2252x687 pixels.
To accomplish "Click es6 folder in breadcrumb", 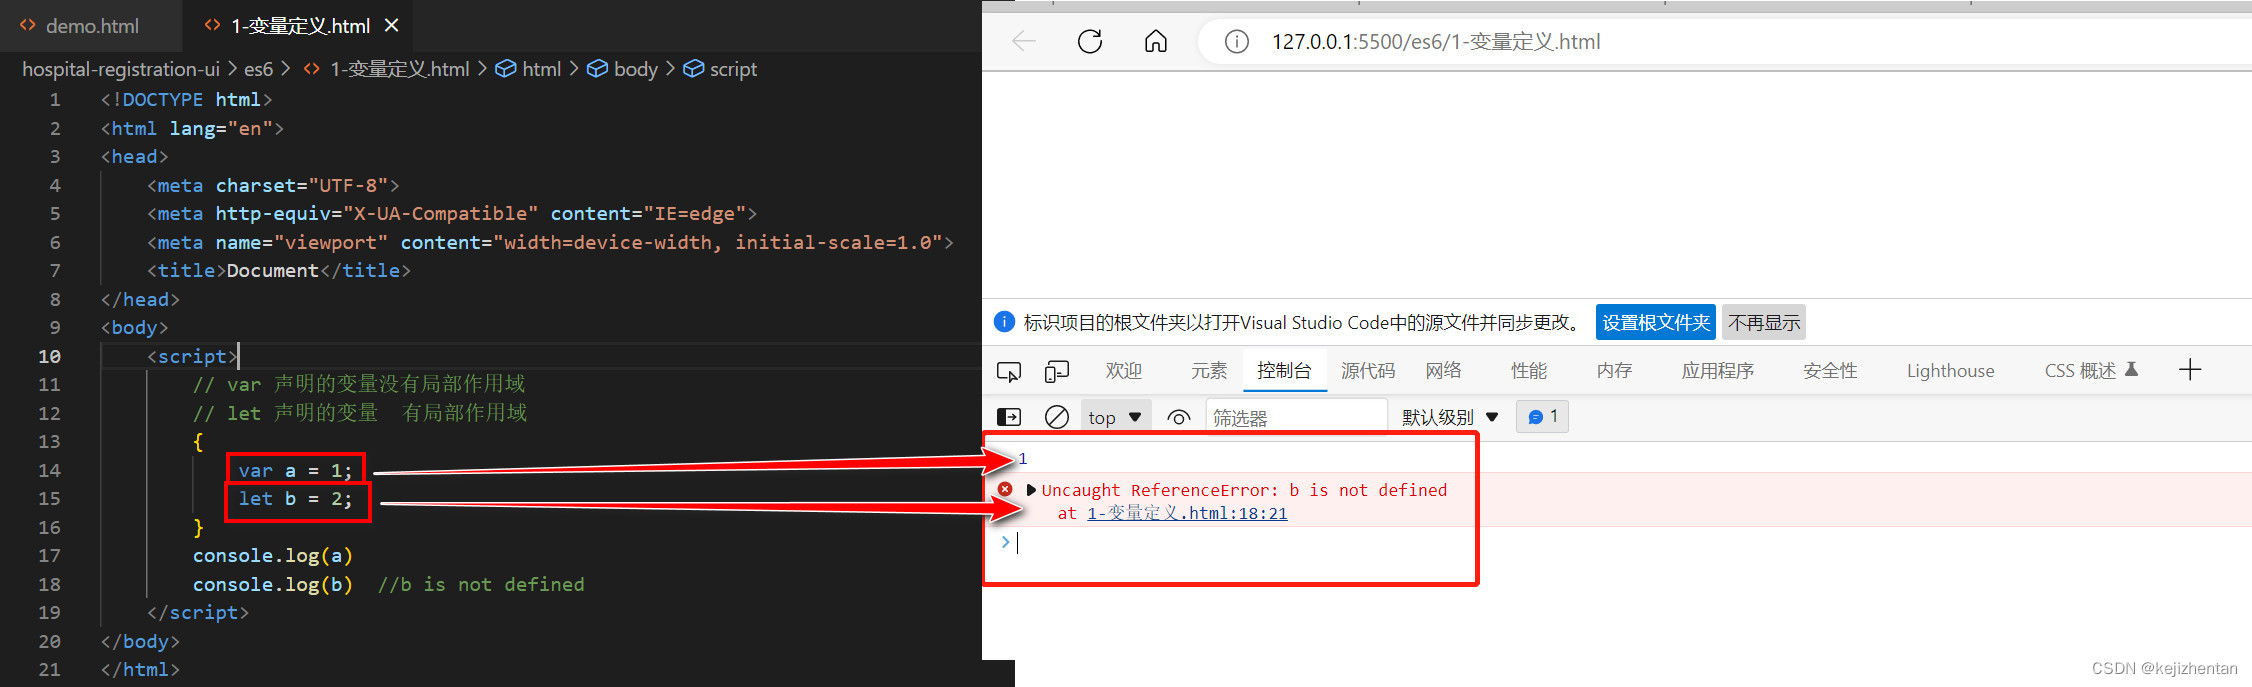I will [x=258, y=69].
